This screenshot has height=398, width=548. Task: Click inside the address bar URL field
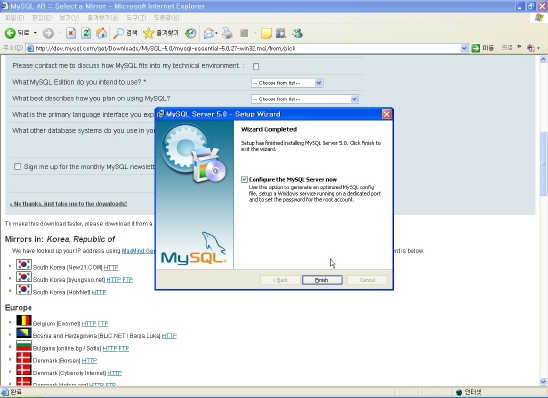point(246,48)
